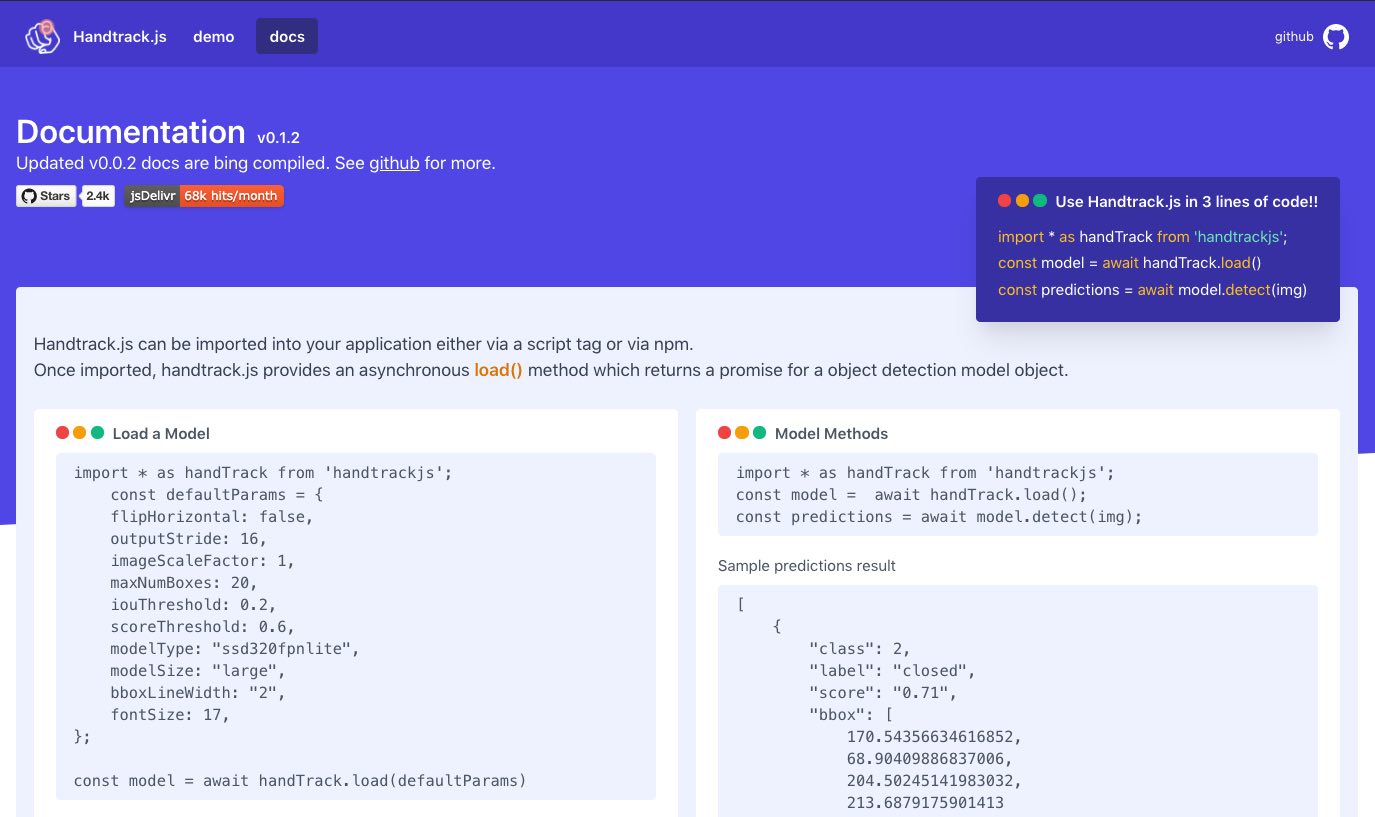Click the 'Sample predictions result' label
Screen dimensions: 1375x817
[x=807, y=566]
